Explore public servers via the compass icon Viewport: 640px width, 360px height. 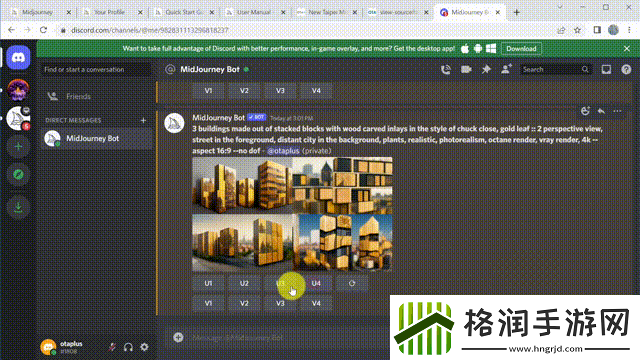point(18,175)
